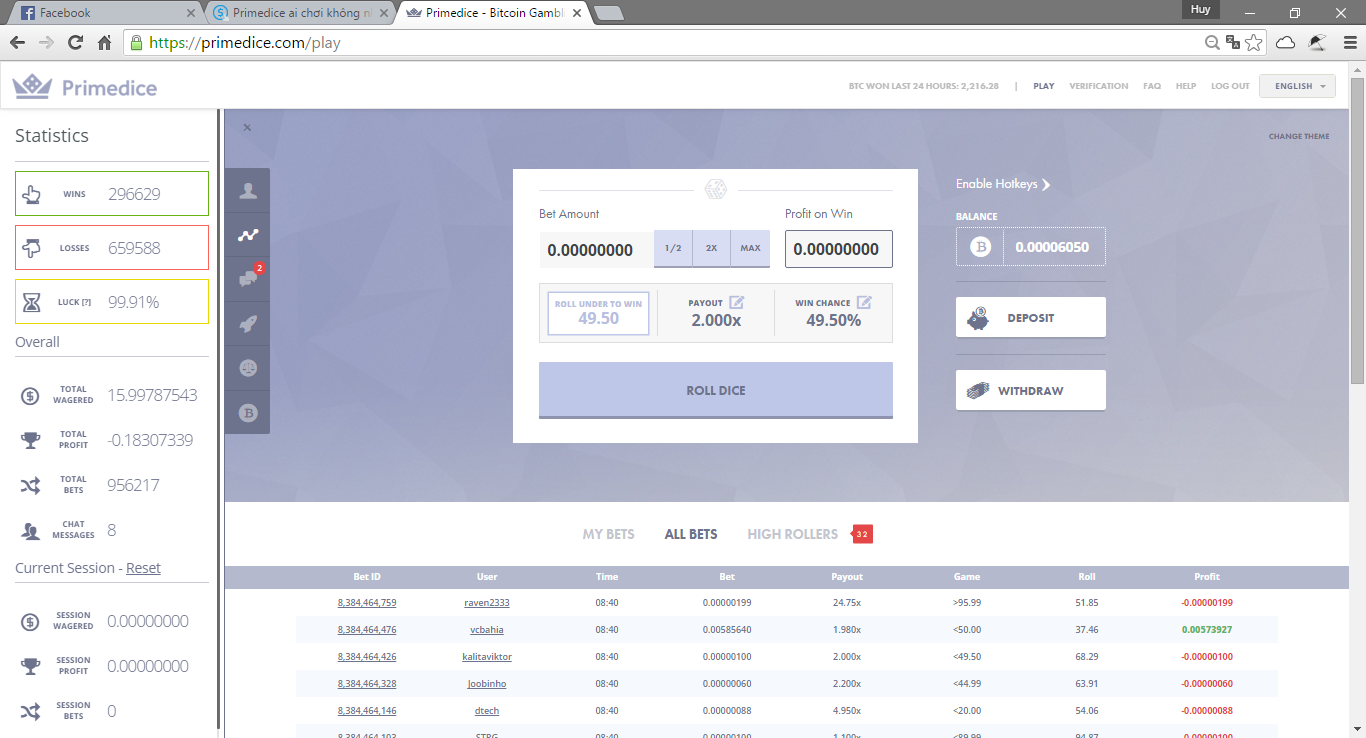Open the cloud extension icon
This screenshot has width=1366, height=738.
click(1286, 43)
